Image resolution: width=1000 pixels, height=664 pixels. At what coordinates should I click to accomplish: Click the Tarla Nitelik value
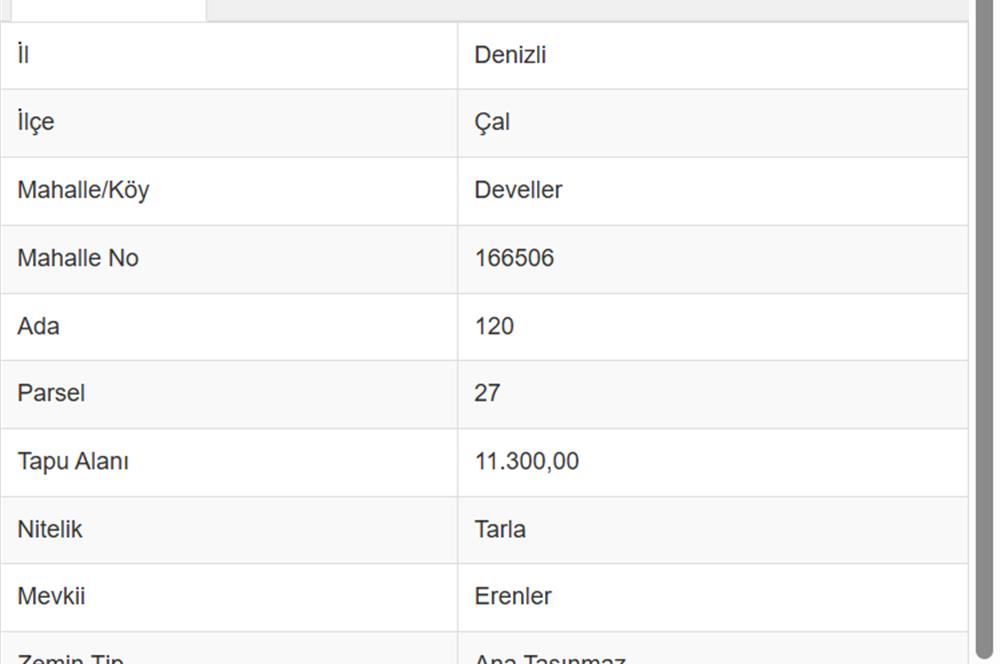click(x=500, y=529)
